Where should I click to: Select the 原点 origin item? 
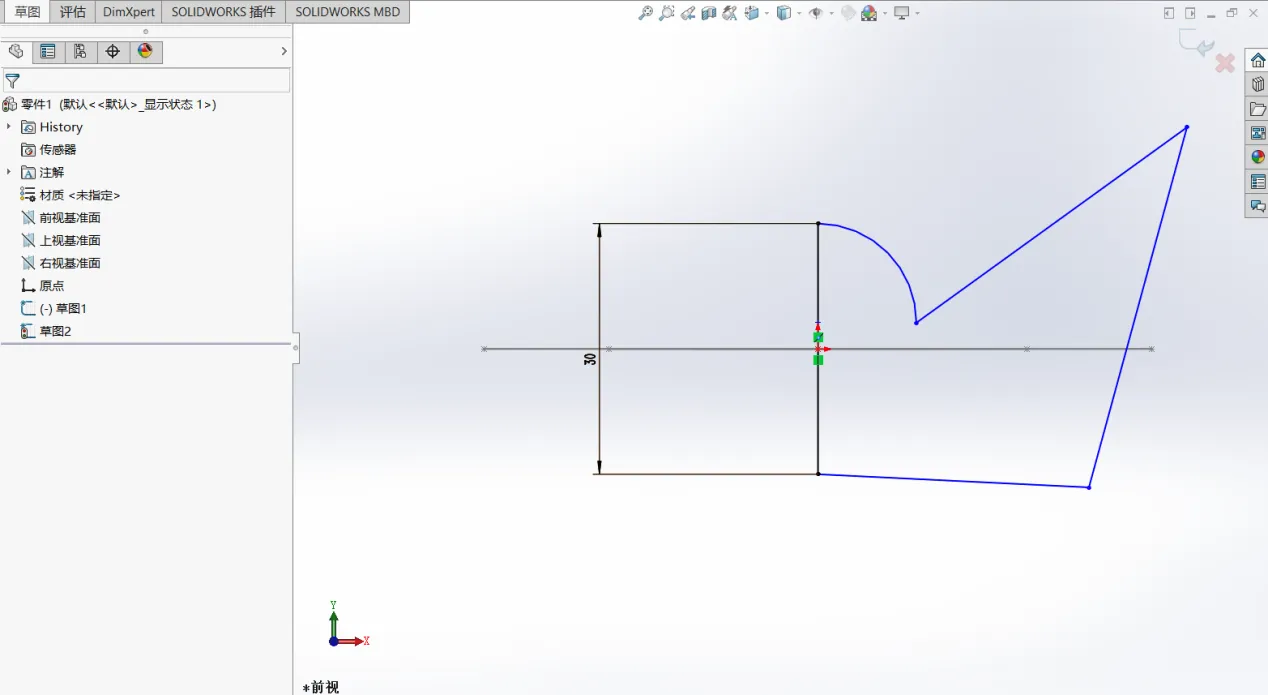tap(42, 286)
